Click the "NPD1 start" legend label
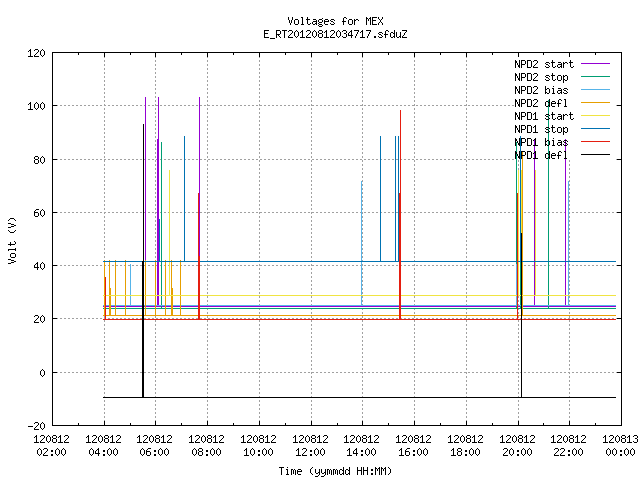This screenshot has height=480, width=640. (x=544, y=116)
